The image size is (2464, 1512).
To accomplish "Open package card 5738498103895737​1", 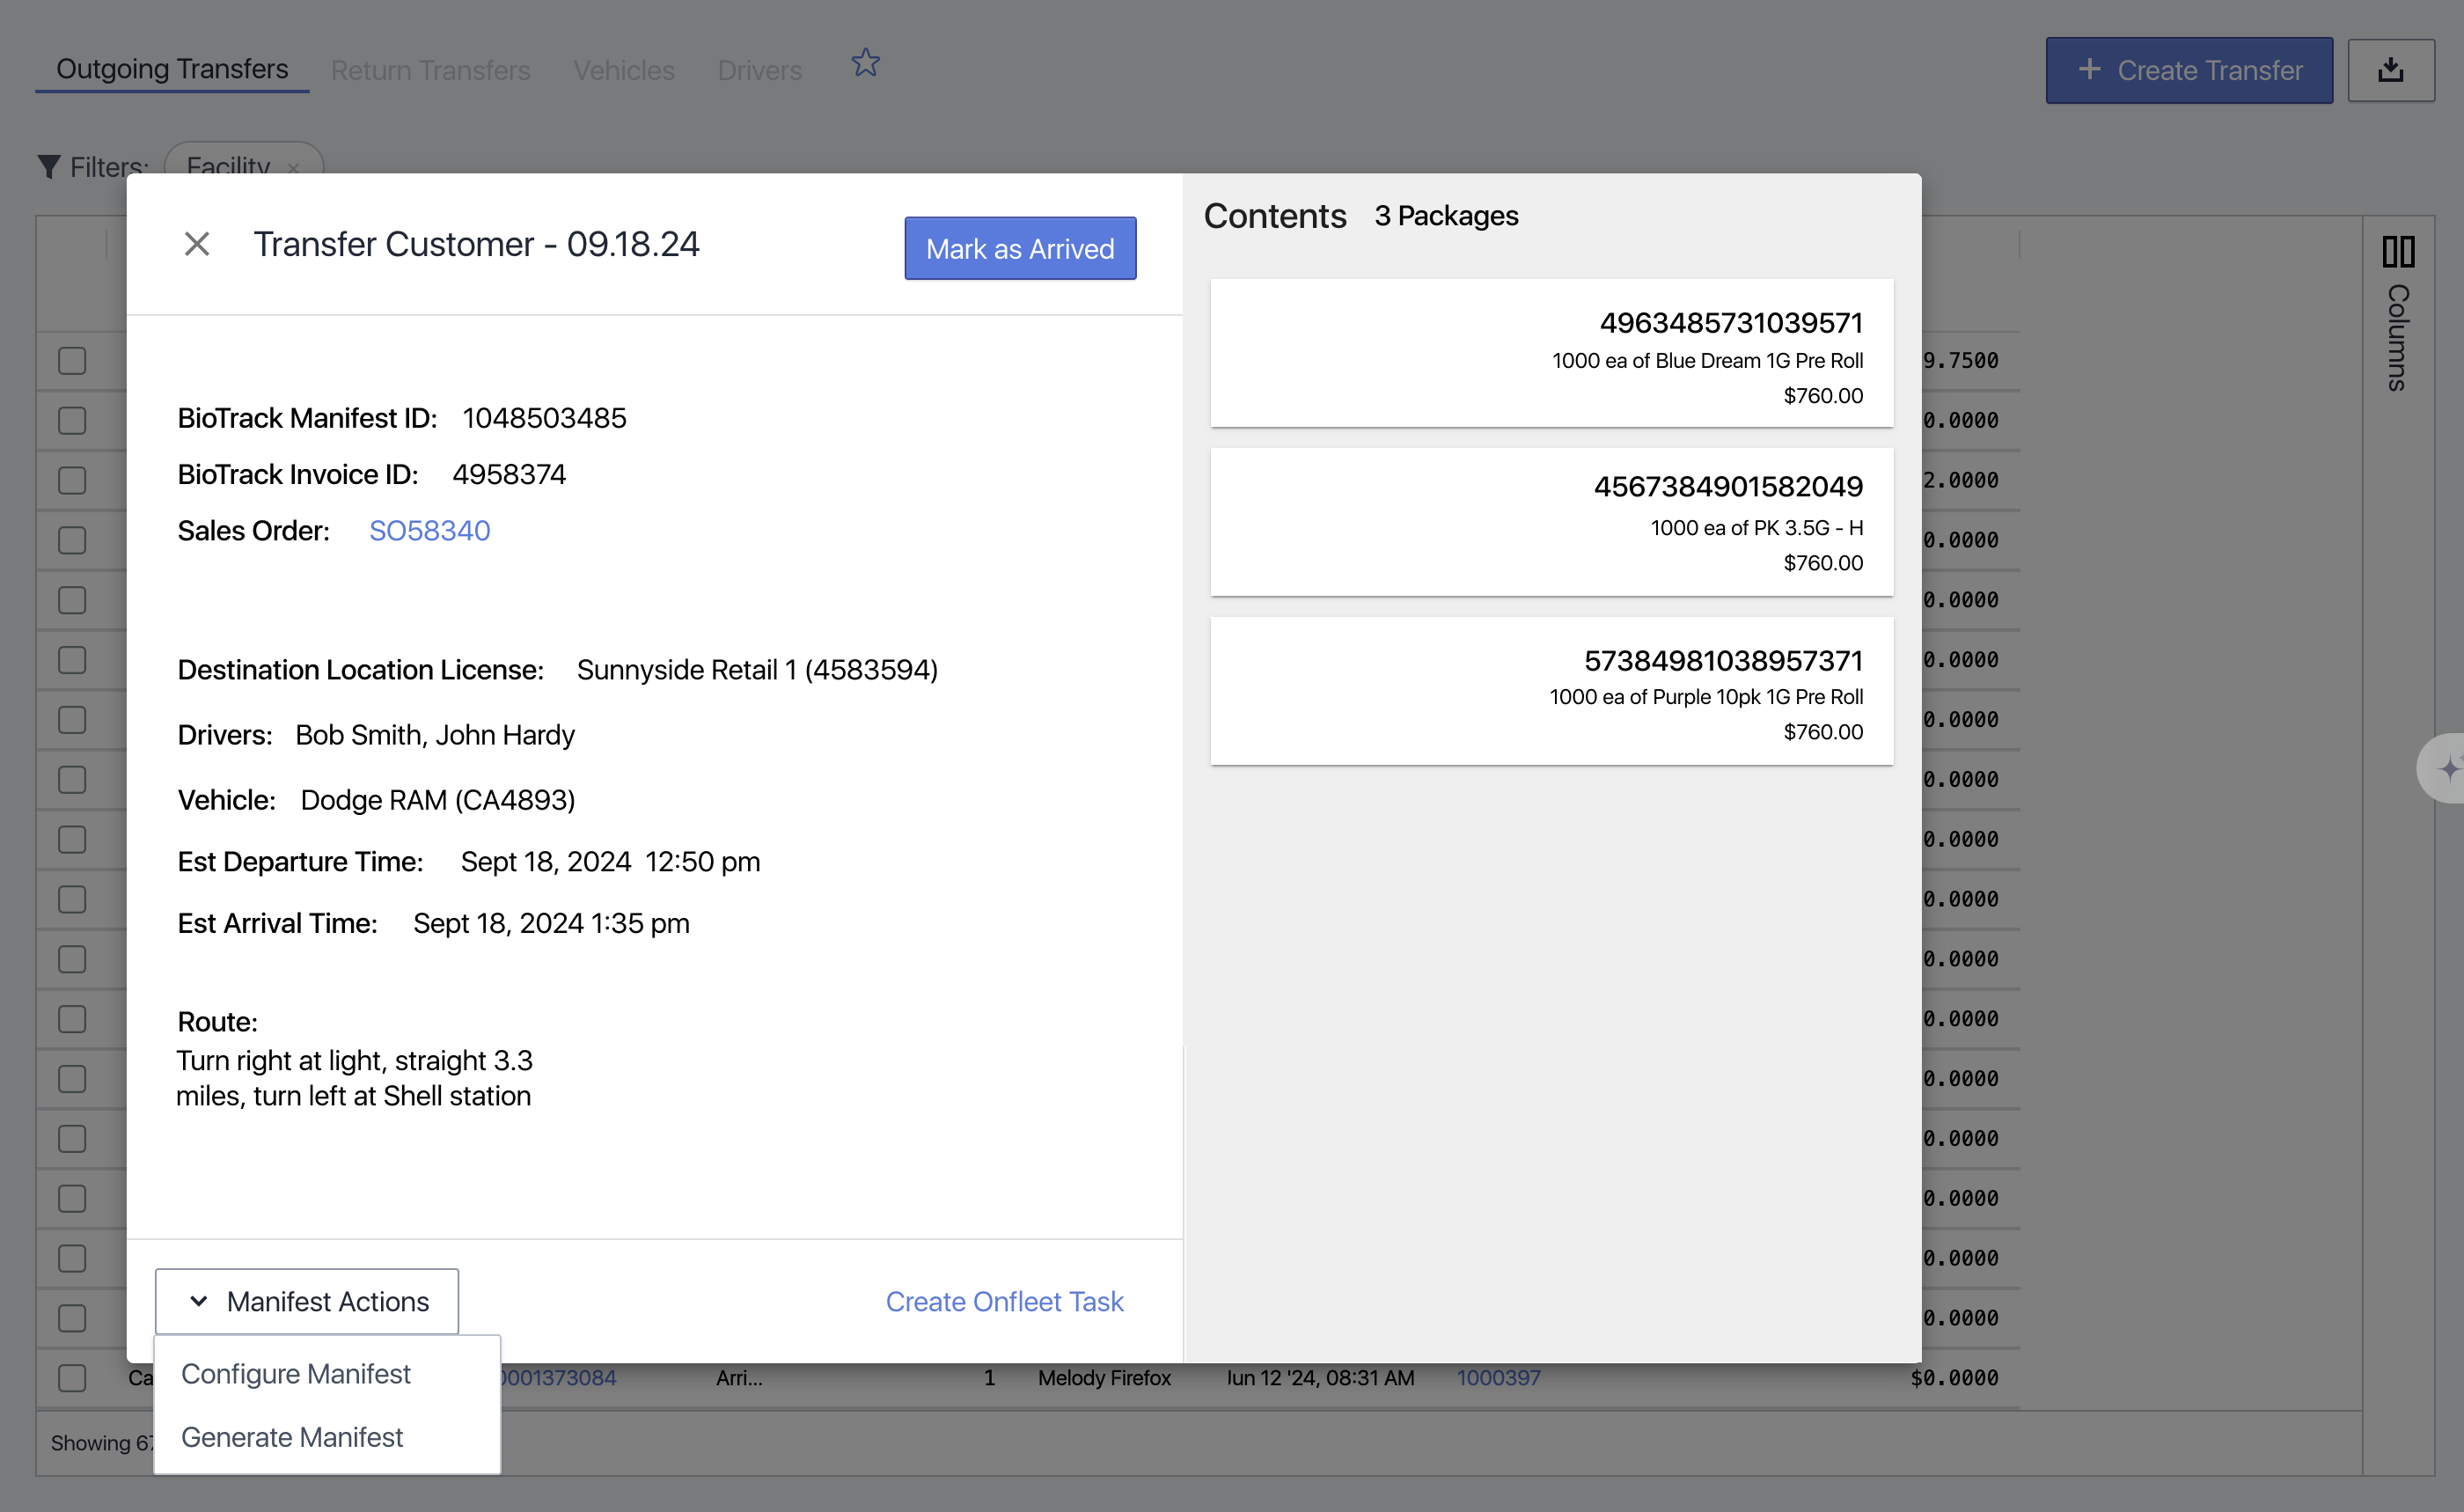I will (x=1551, y=691).
